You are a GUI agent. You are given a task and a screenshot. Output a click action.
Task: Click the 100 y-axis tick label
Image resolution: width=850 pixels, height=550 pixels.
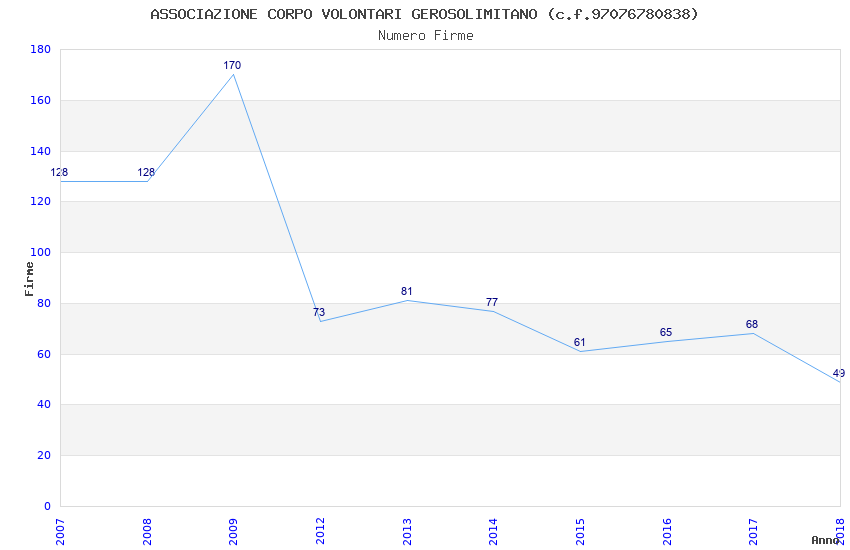pyautogui.click(x=41, y=252)
